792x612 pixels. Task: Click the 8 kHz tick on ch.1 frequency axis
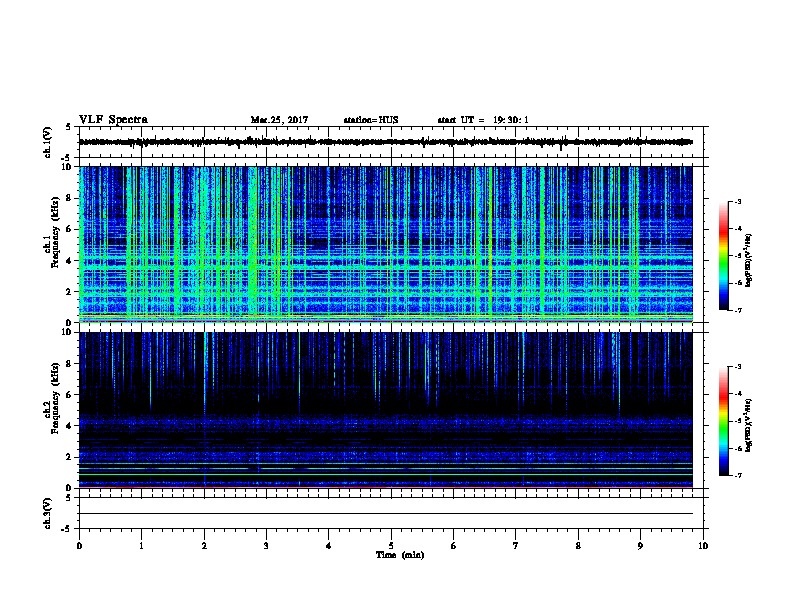[70, 198]
